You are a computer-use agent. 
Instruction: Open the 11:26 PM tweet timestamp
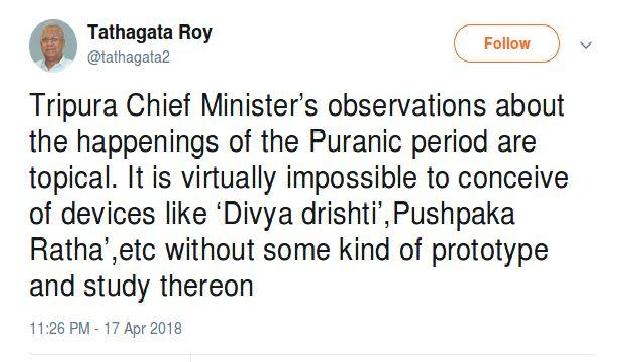(x=59, y=328)
